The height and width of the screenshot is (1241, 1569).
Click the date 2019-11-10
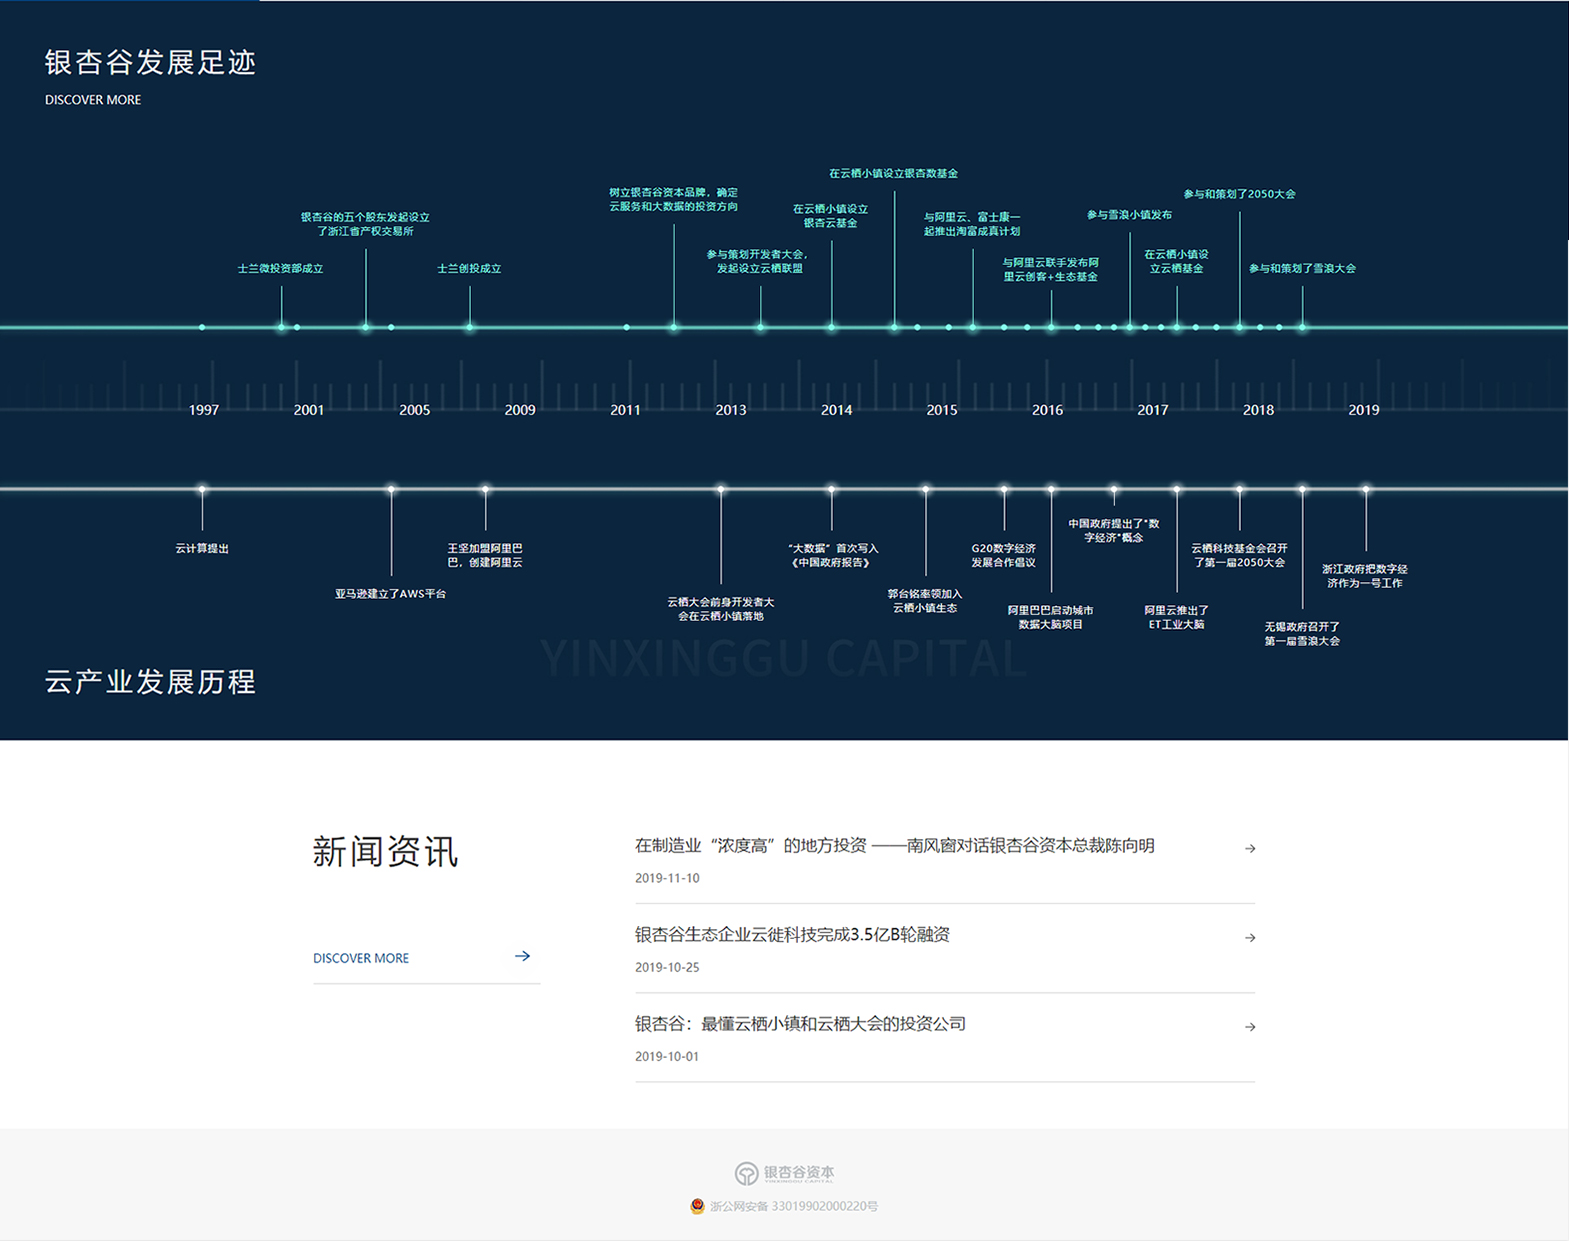(x=667, y=878)
